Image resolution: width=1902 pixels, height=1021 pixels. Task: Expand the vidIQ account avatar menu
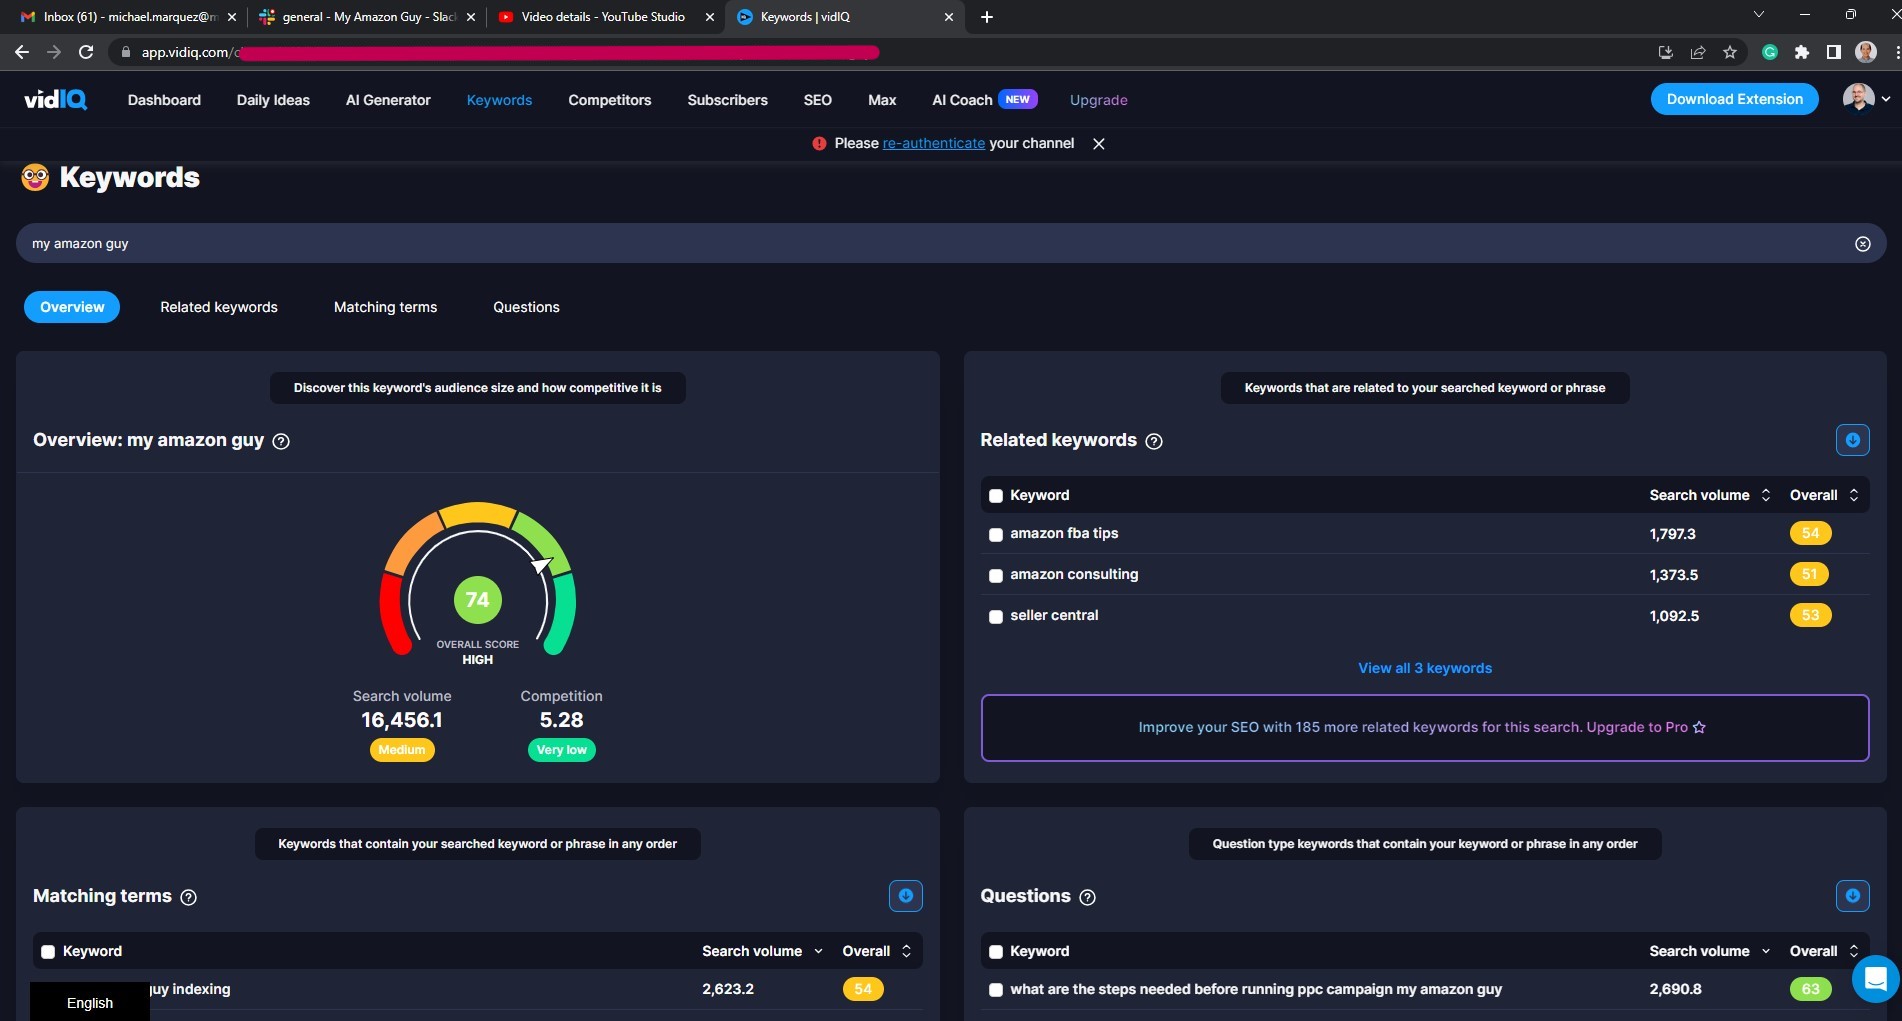click(x=1867, y=99)
